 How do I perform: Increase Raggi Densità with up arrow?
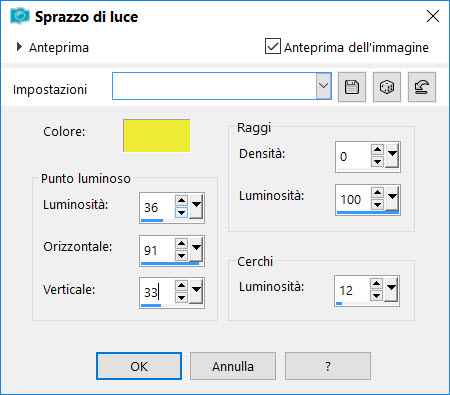[377, 149]
